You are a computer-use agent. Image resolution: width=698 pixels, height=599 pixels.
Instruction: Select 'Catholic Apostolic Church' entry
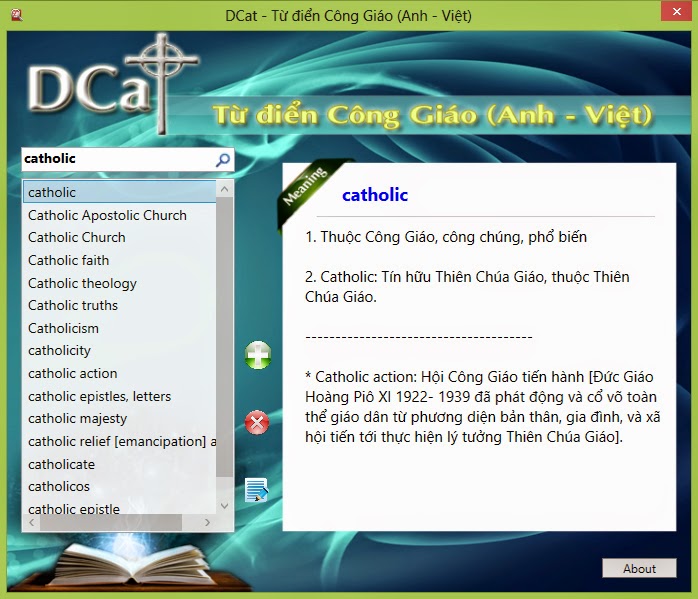(107, 215)
